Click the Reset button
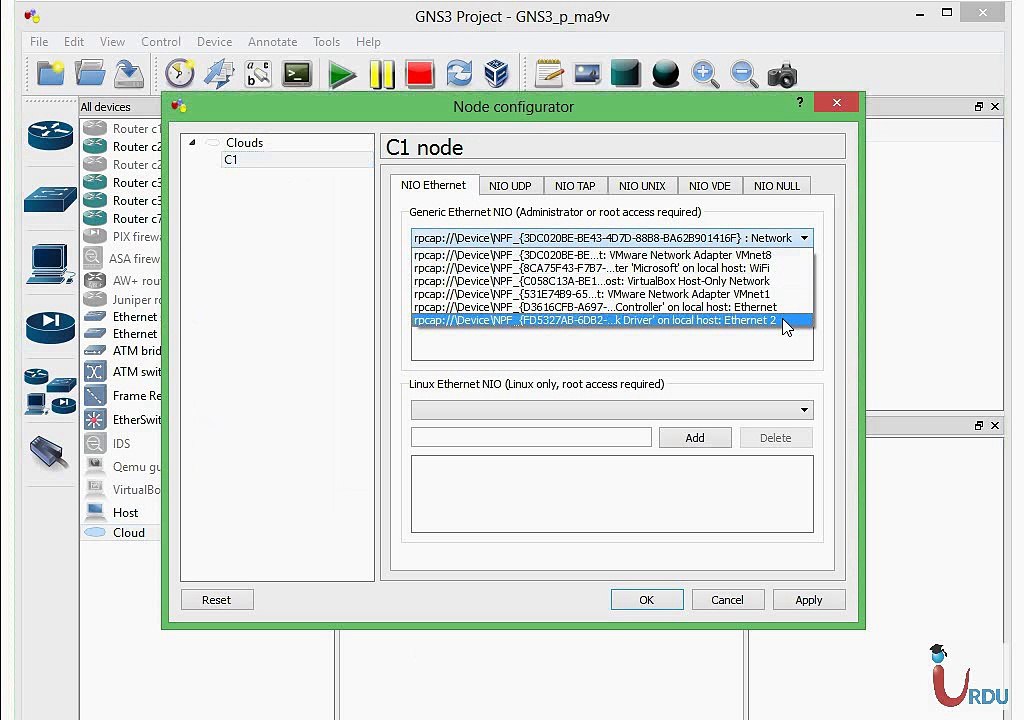The height and width of the screenshot is (720, 1024). 217,600
